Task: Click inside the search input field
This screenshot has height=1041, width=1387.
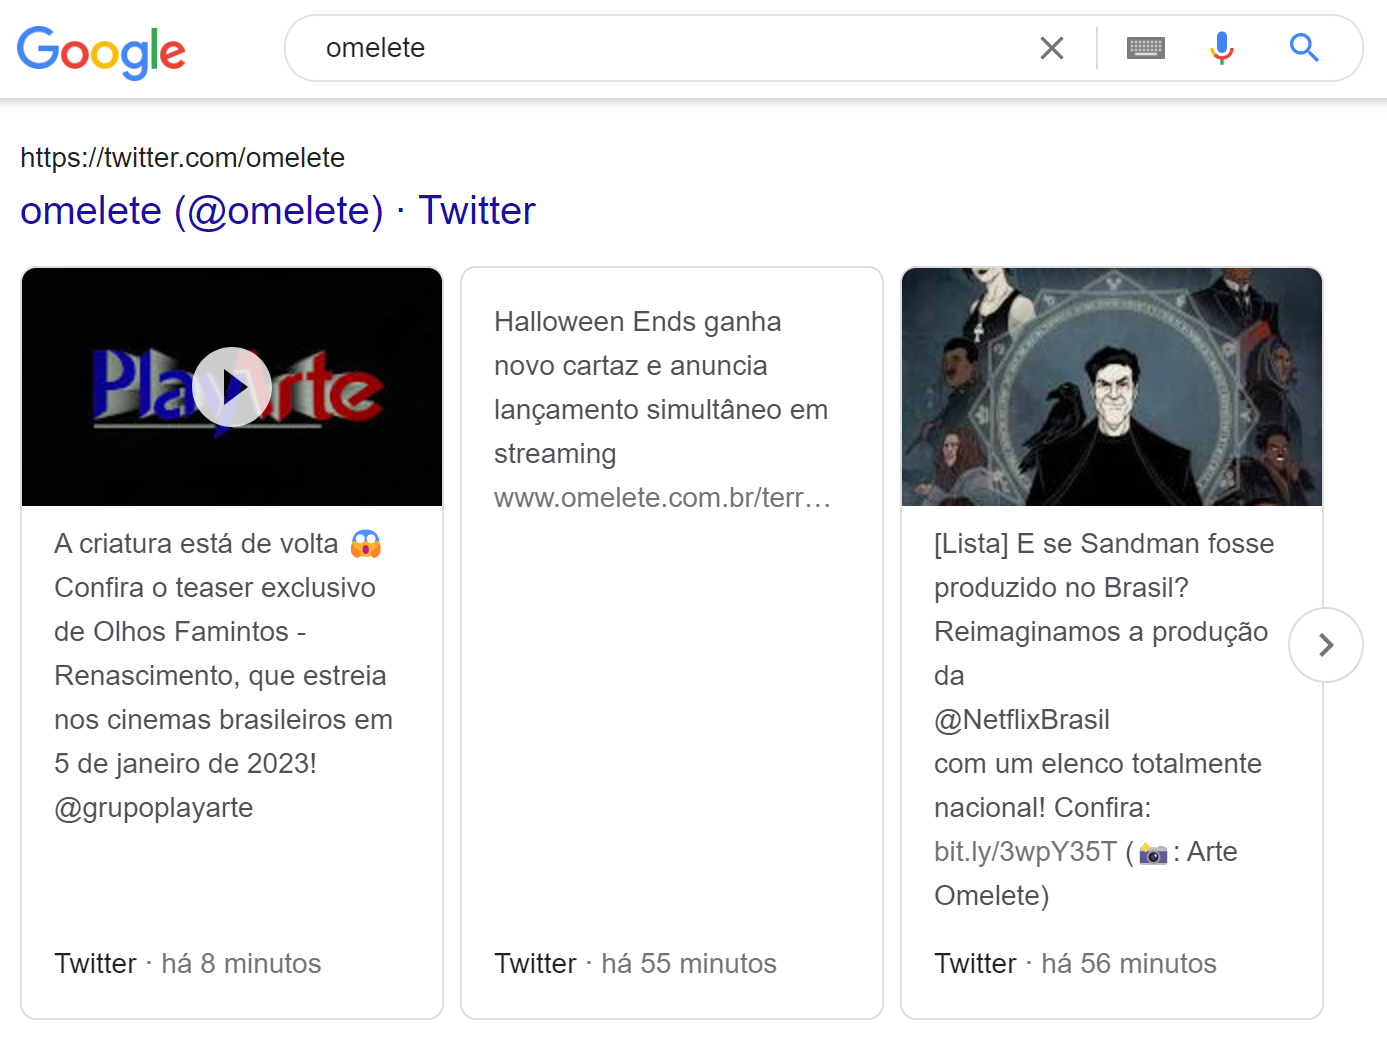Action: click(x=600, y=47)
